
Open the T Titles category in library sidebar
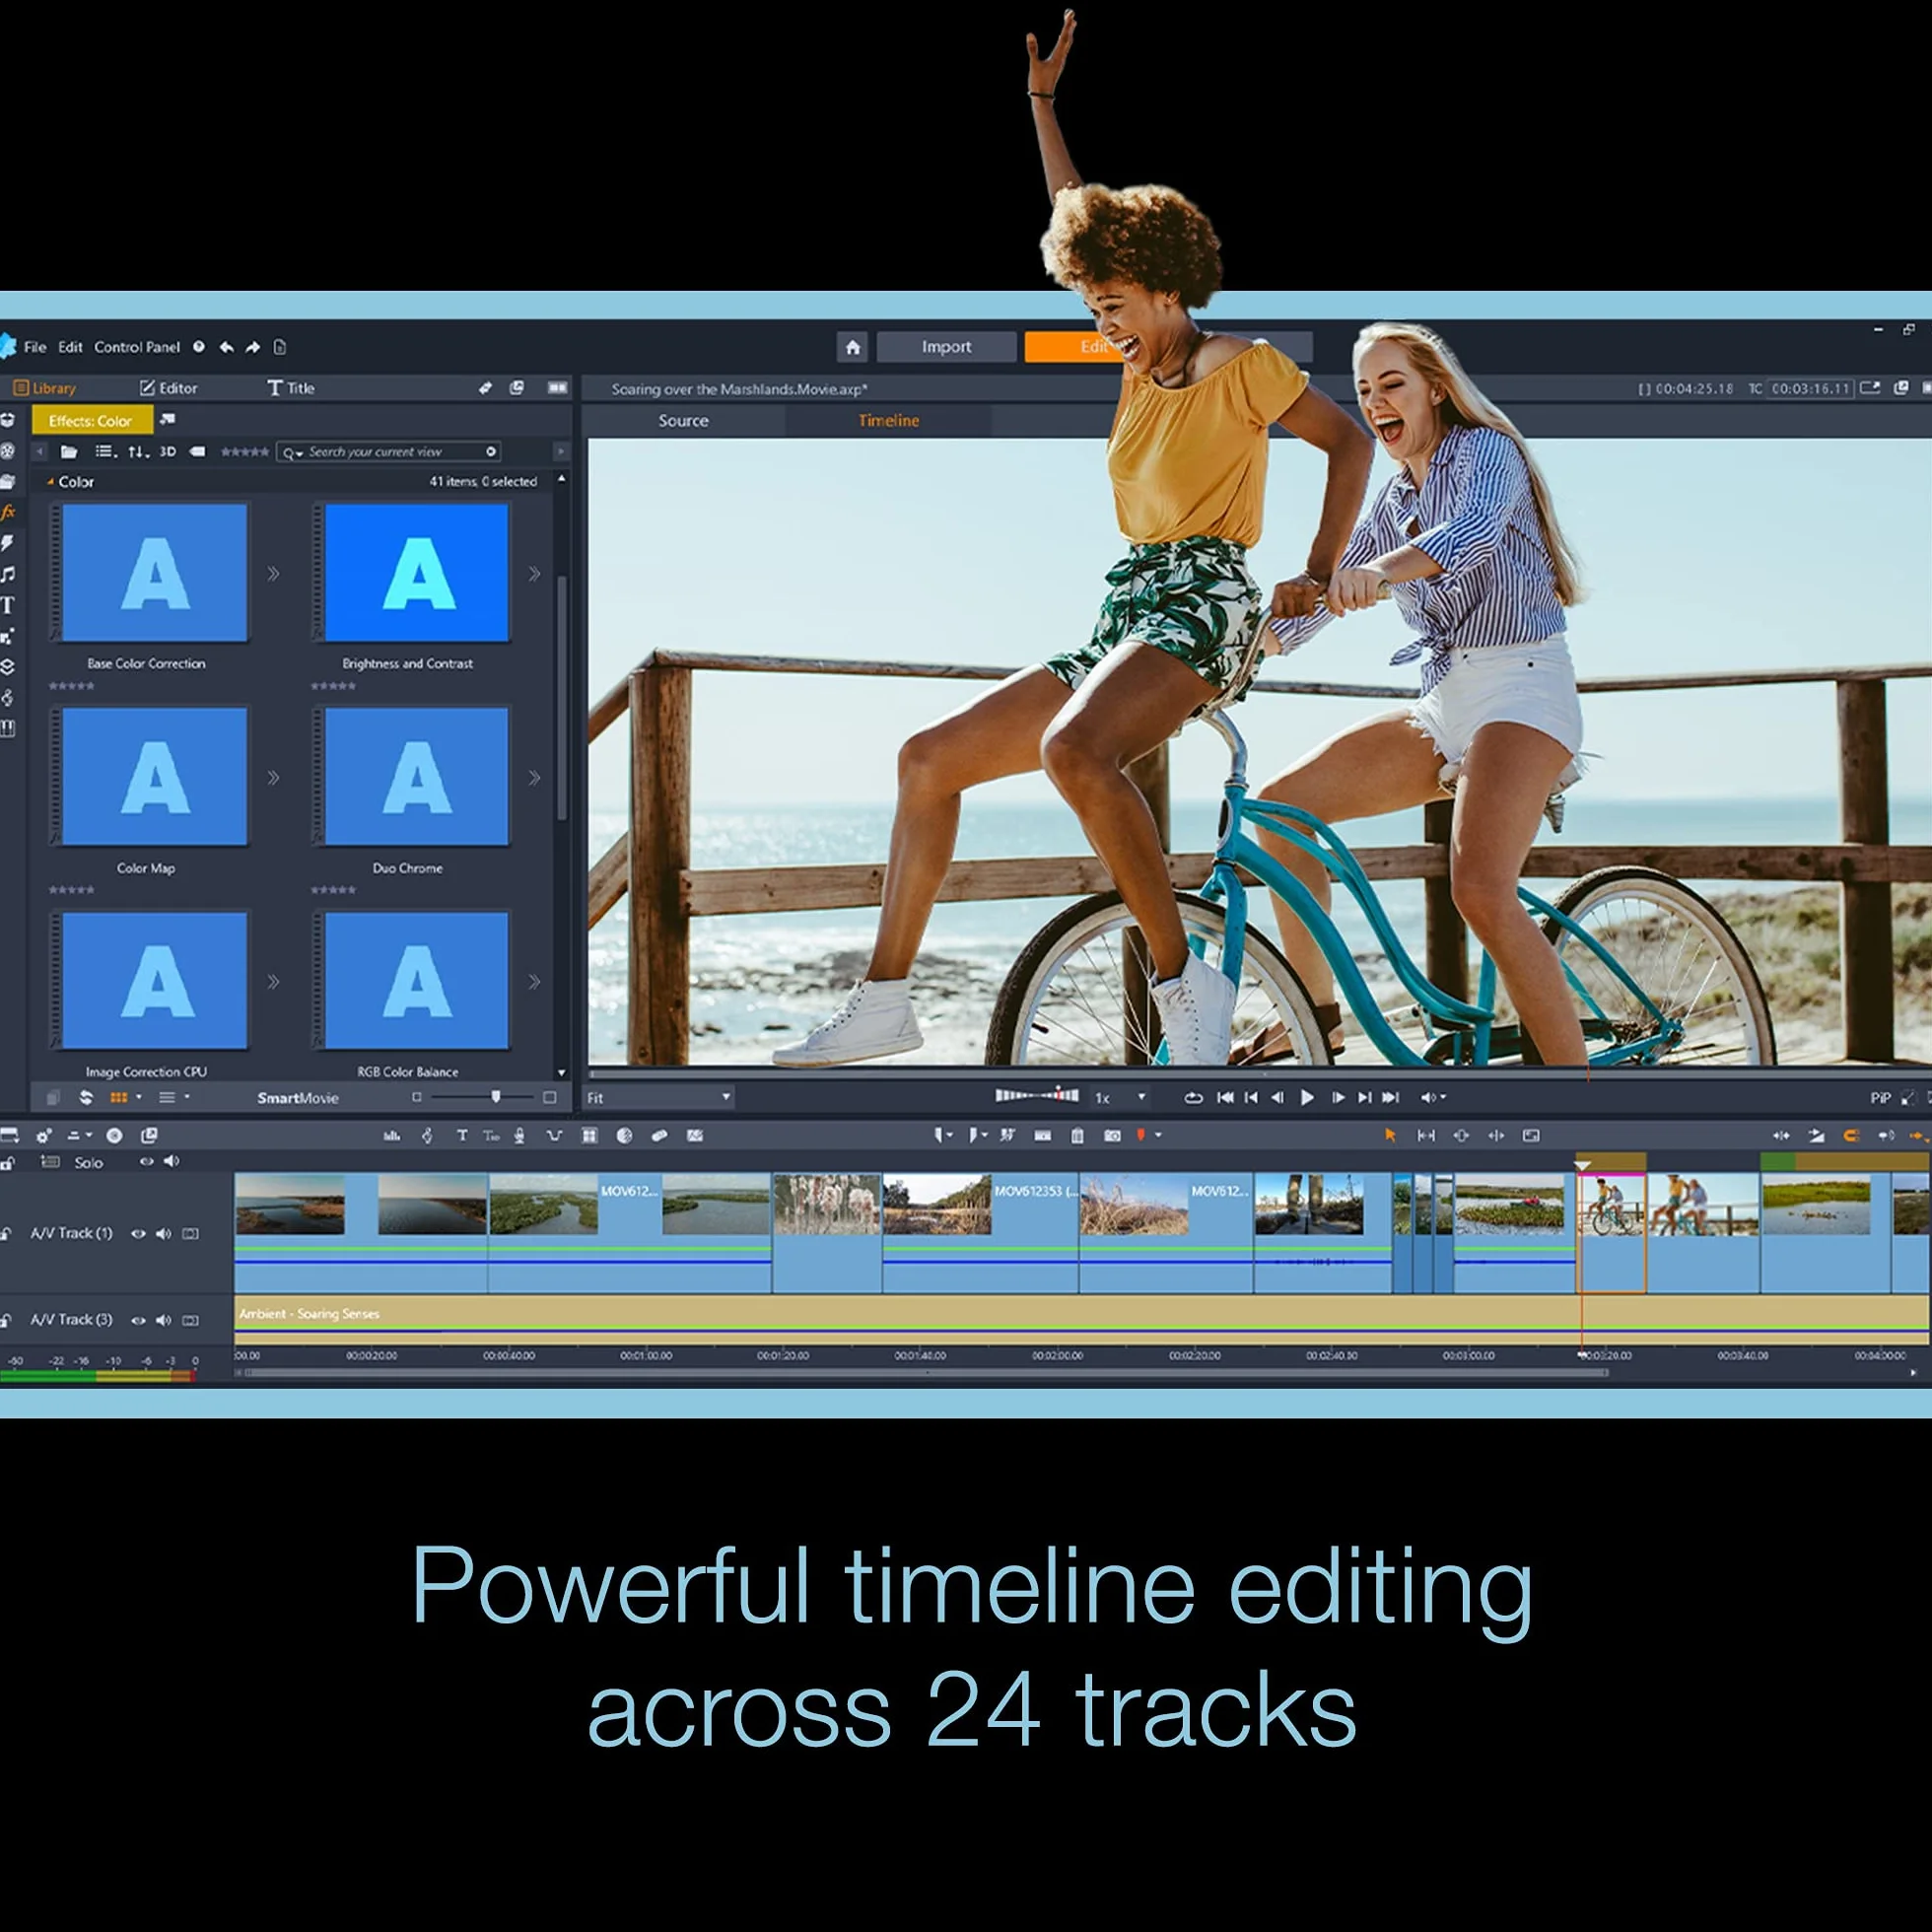point(8,605)
